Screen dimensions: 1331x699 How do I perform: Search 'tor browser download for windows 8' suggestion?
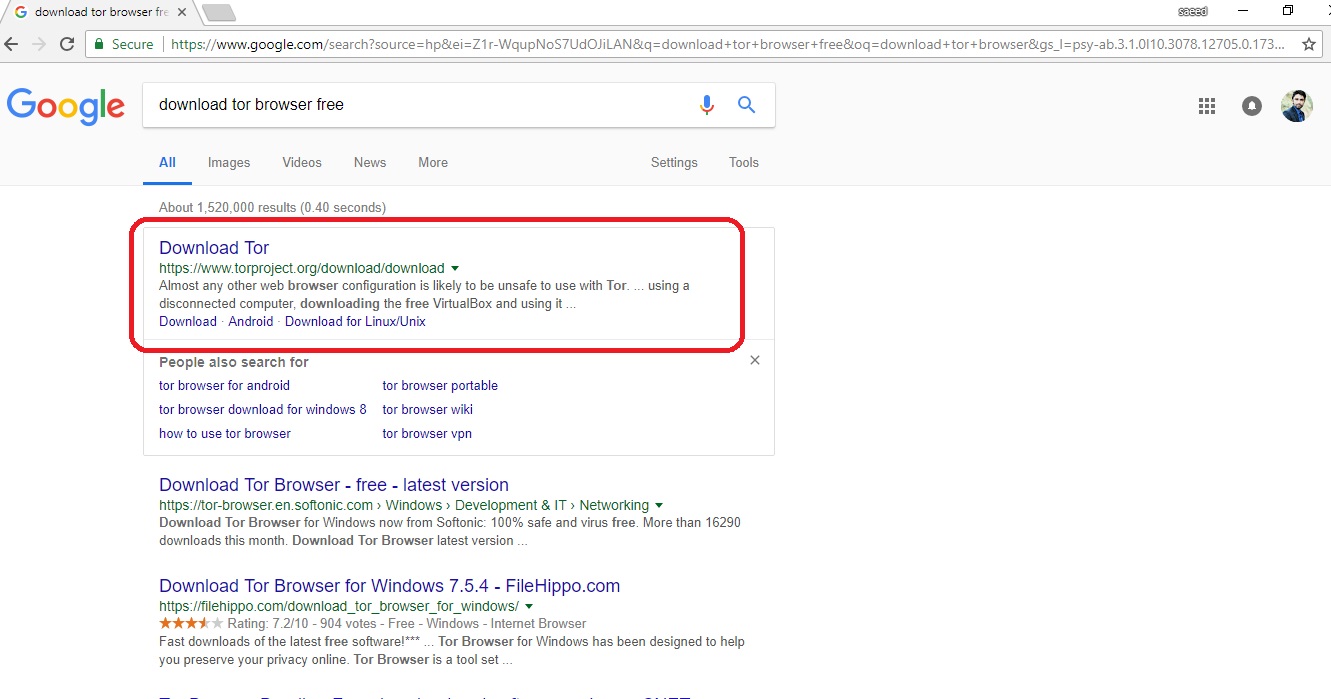263,409
